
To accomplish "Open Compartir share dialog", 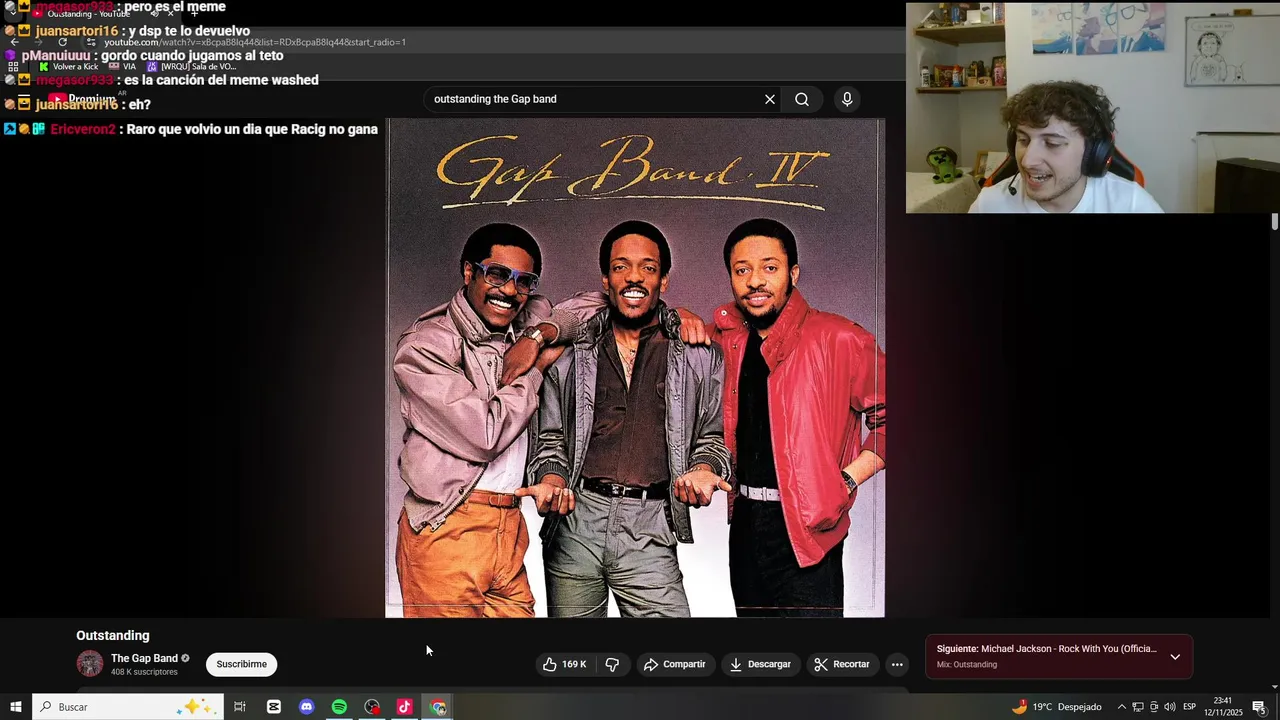I will click(x=675, y=664).
